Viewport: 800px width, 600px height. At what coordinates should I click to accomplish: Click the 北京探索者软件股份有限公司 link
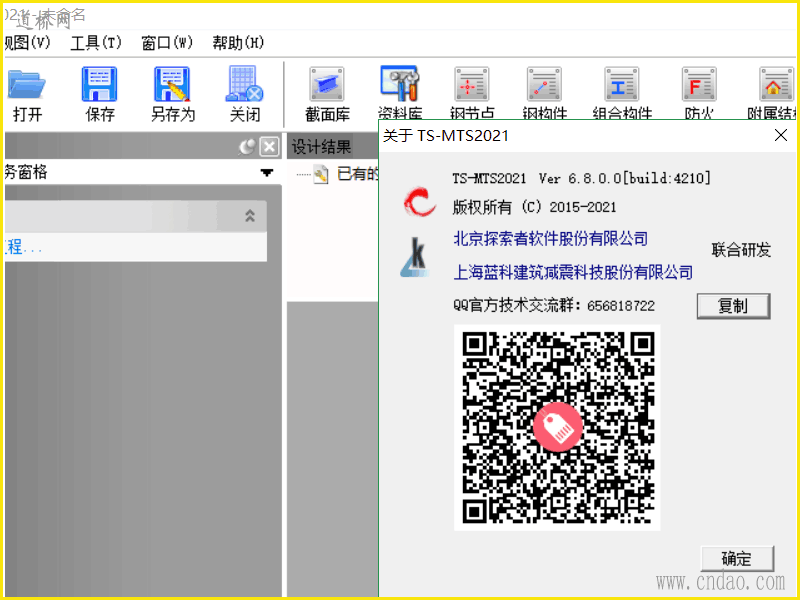(x=551, y=238)
